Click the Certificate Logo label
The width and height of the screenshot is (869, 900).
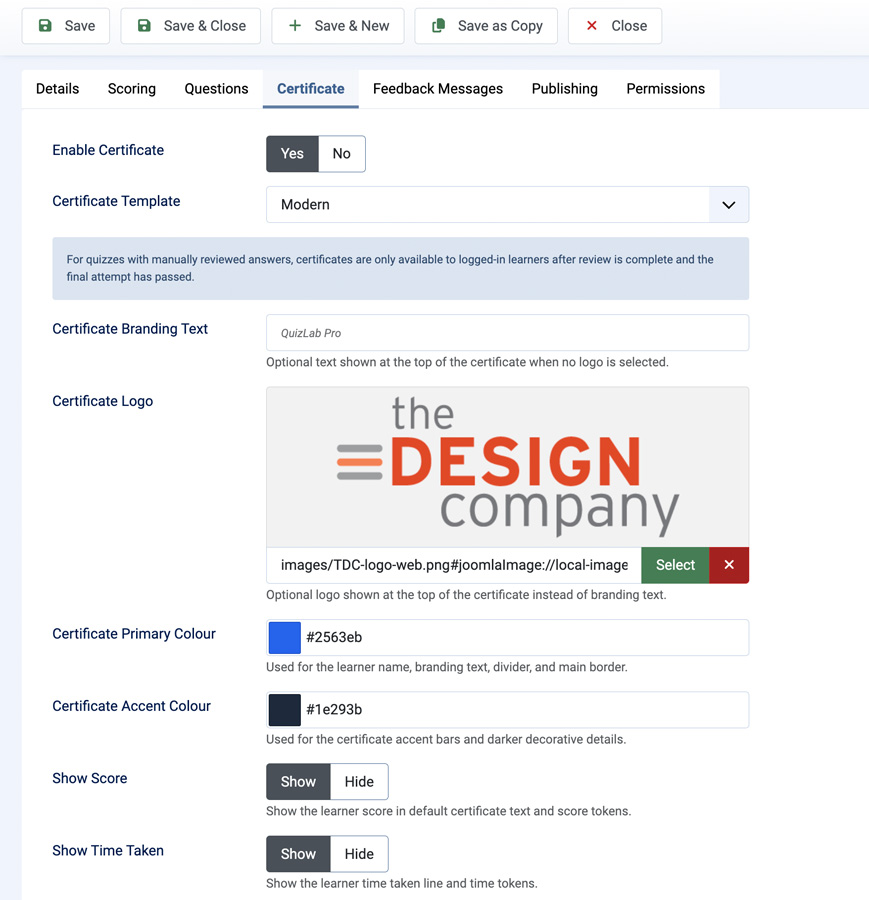point(103,401)
